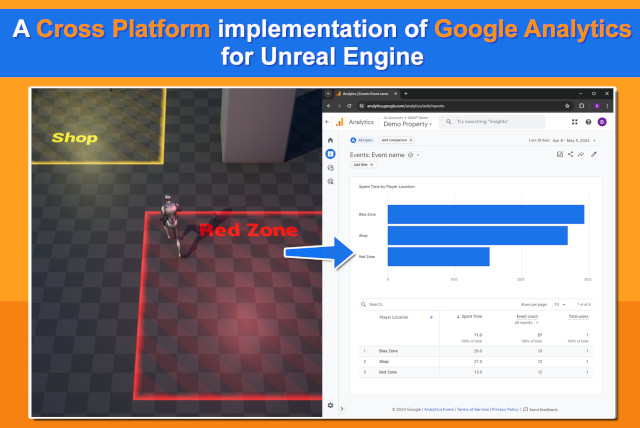Open the Advertising icon in sidebar
The width and height of the screenshot is (640, 428).
point(330,181)
